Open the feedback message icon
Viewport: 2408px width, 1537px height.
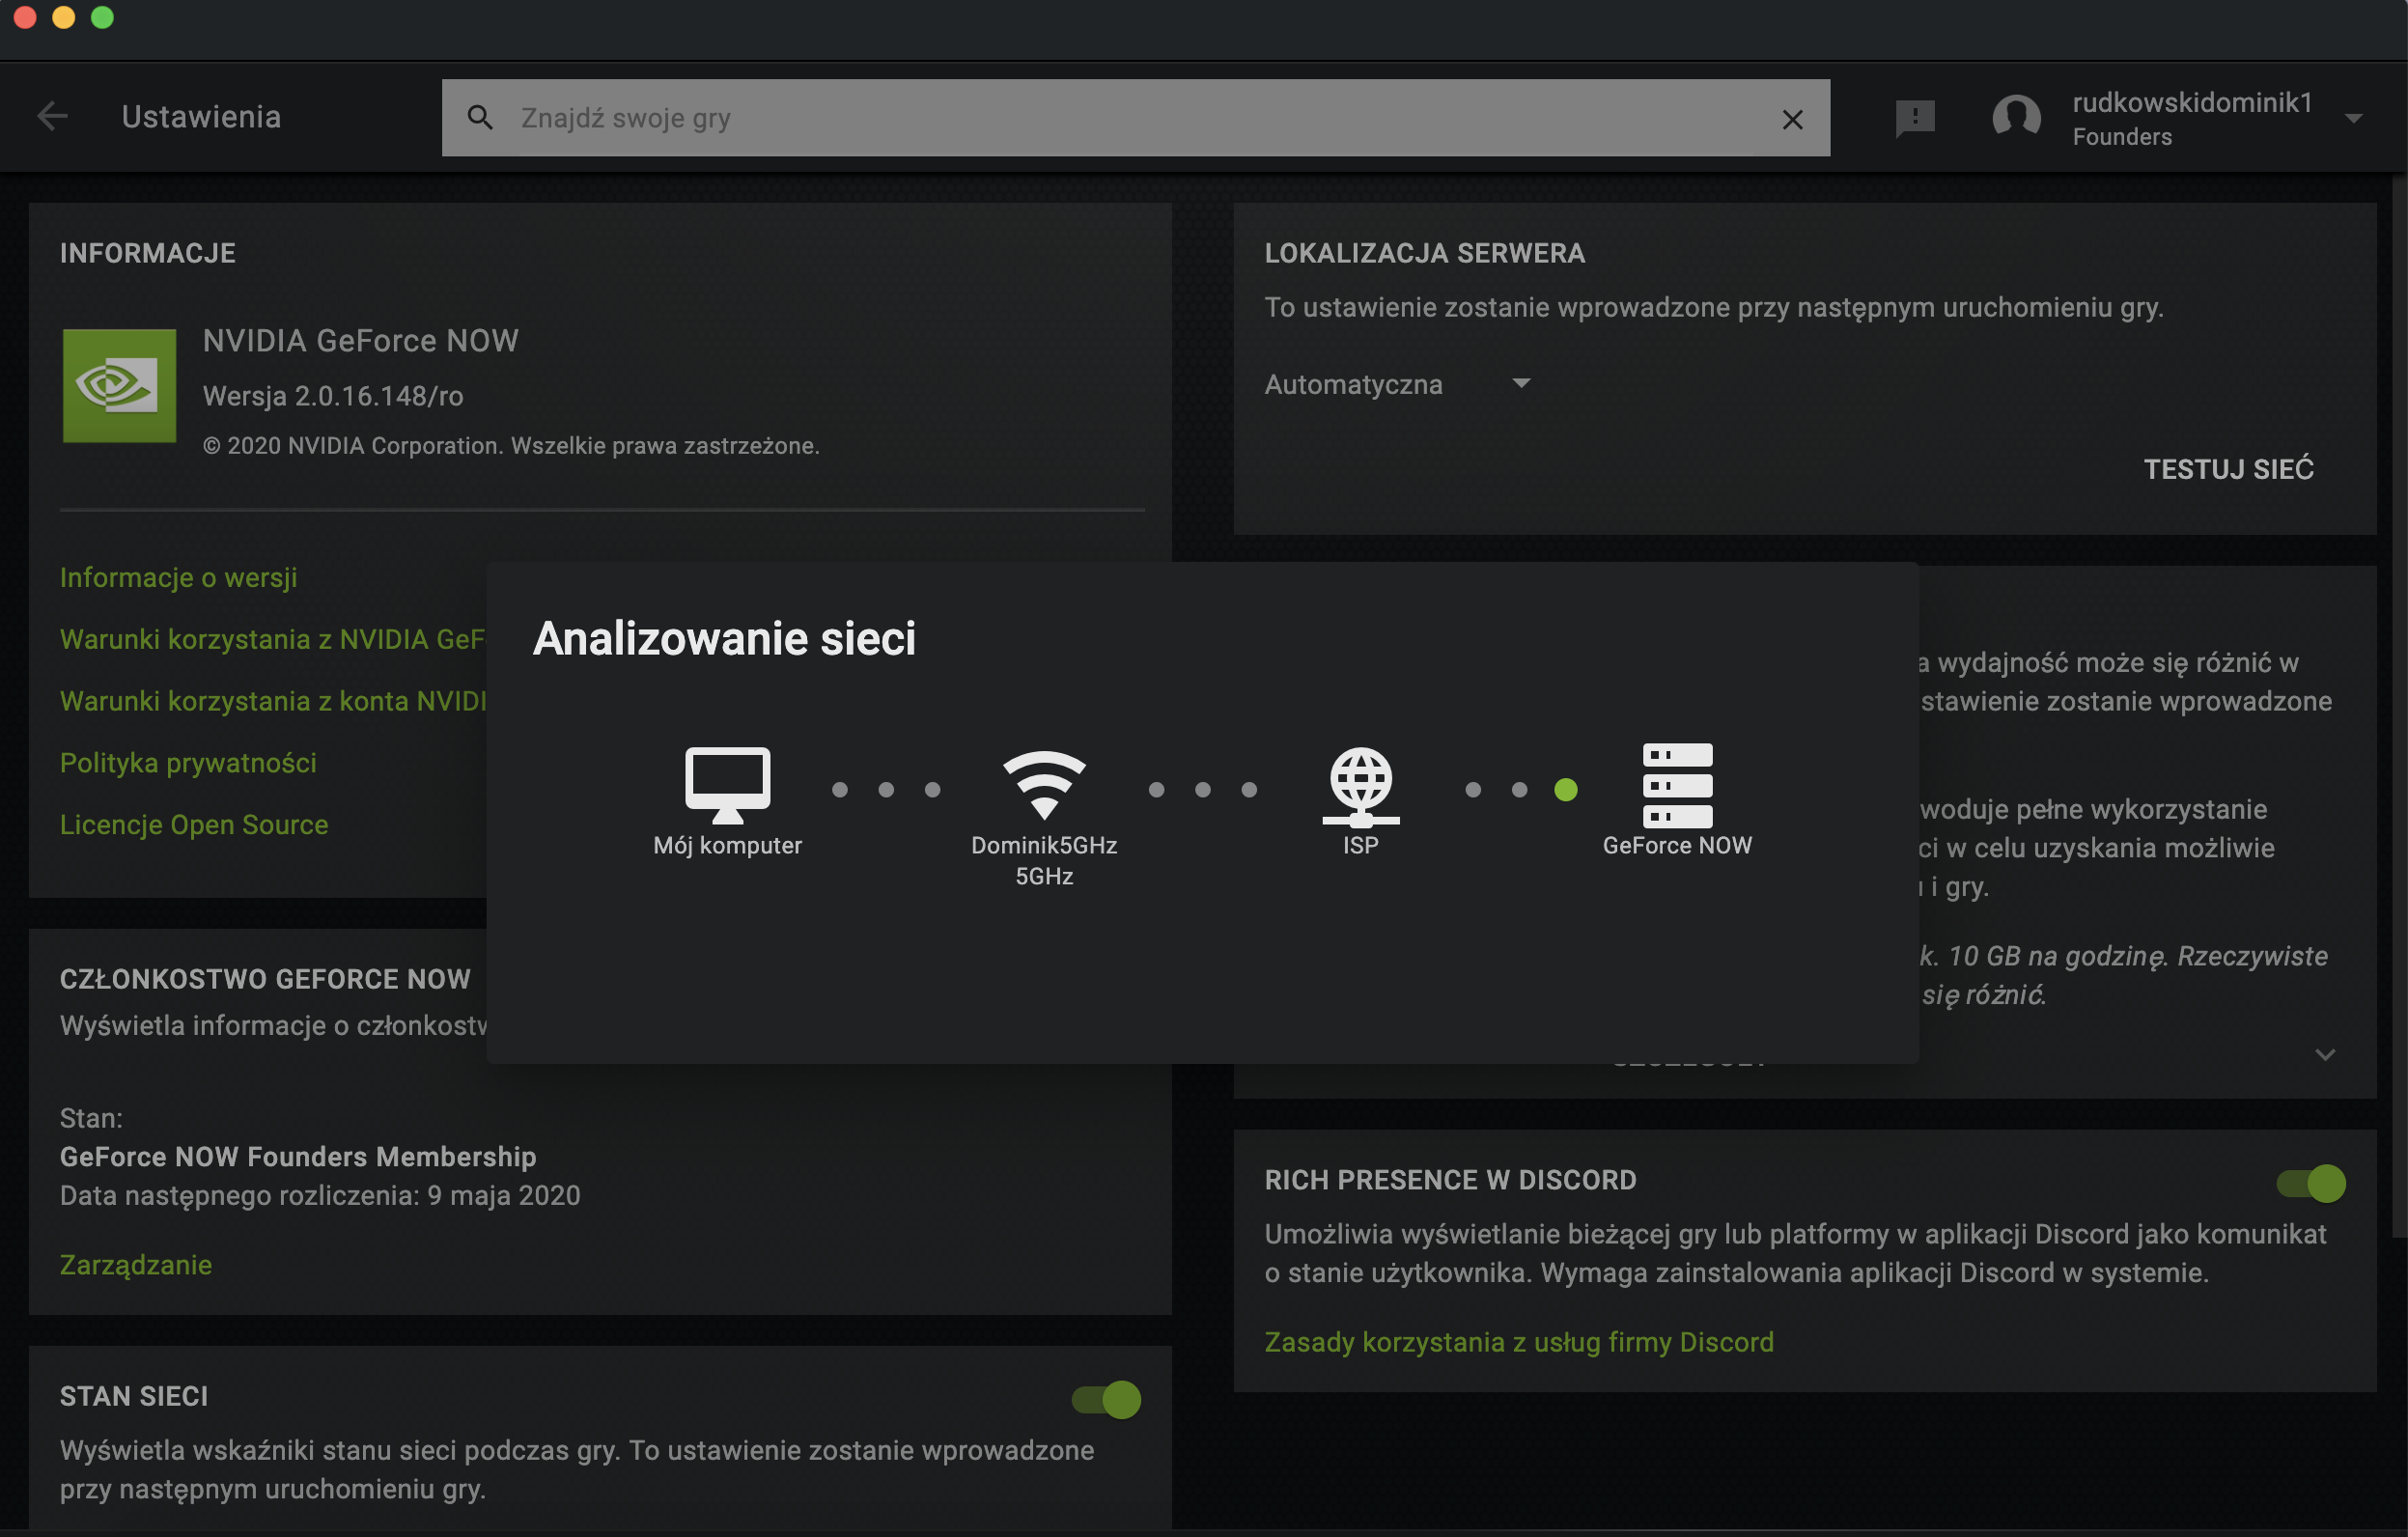(1914, 118)
